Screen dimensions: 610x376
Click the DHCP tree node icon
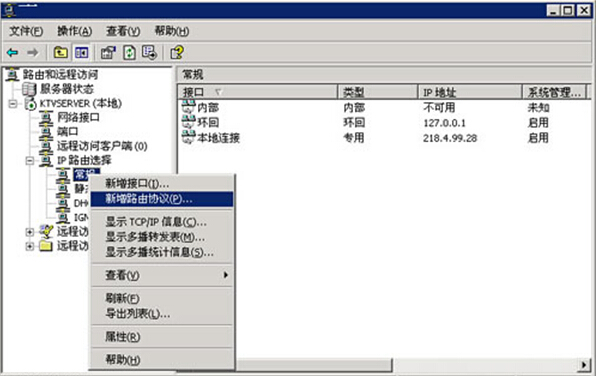coord(63,203)
